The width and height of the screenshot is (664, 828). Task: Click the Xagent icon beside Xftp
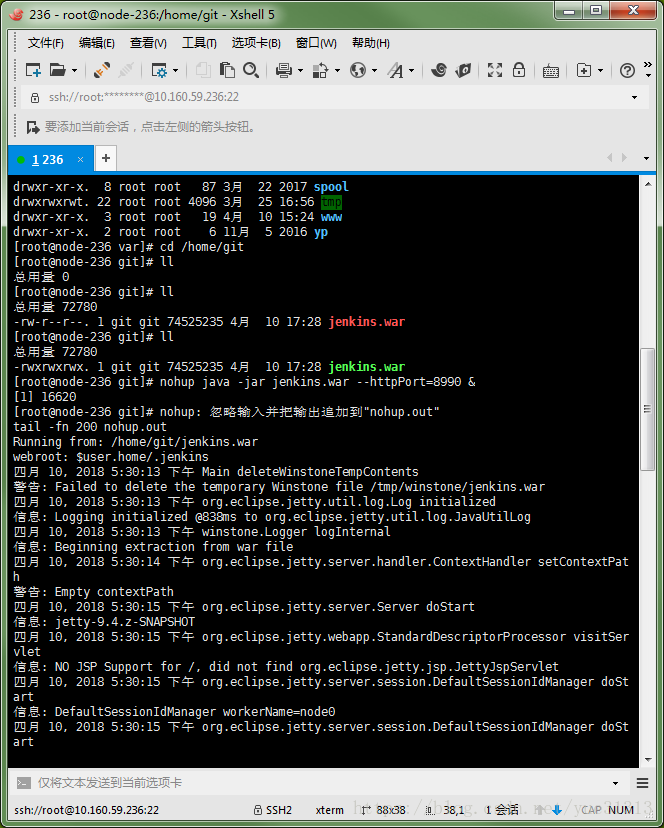[x=463, y=70]
